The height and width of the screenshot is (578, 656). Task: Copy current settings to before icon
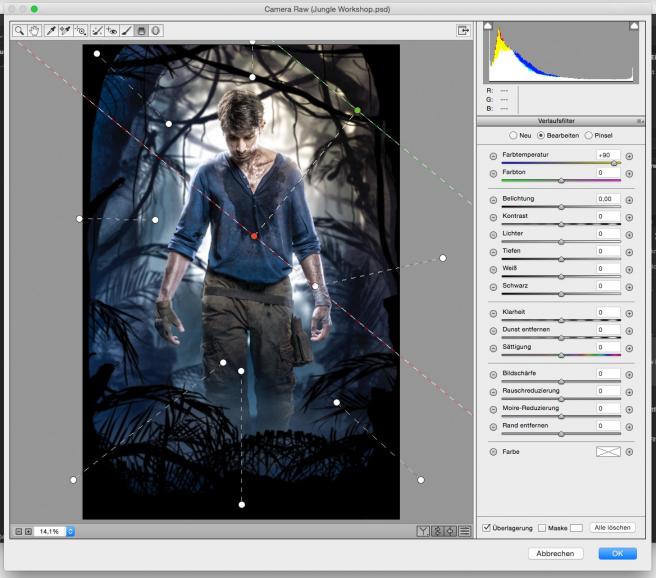pyautogui.click(x=451, y=531)
